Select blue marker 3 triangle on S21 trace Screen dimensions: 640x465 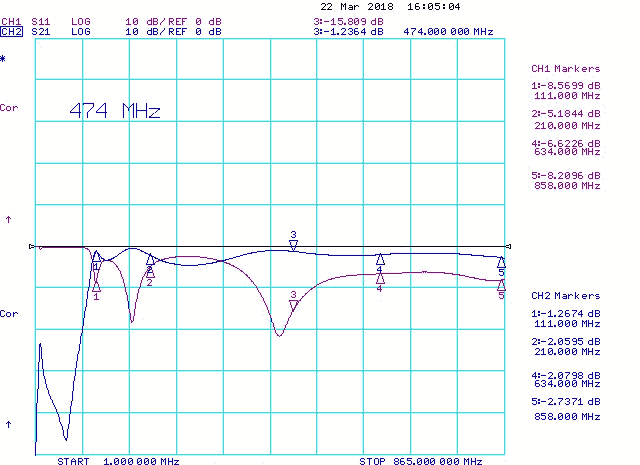[293, 245]
